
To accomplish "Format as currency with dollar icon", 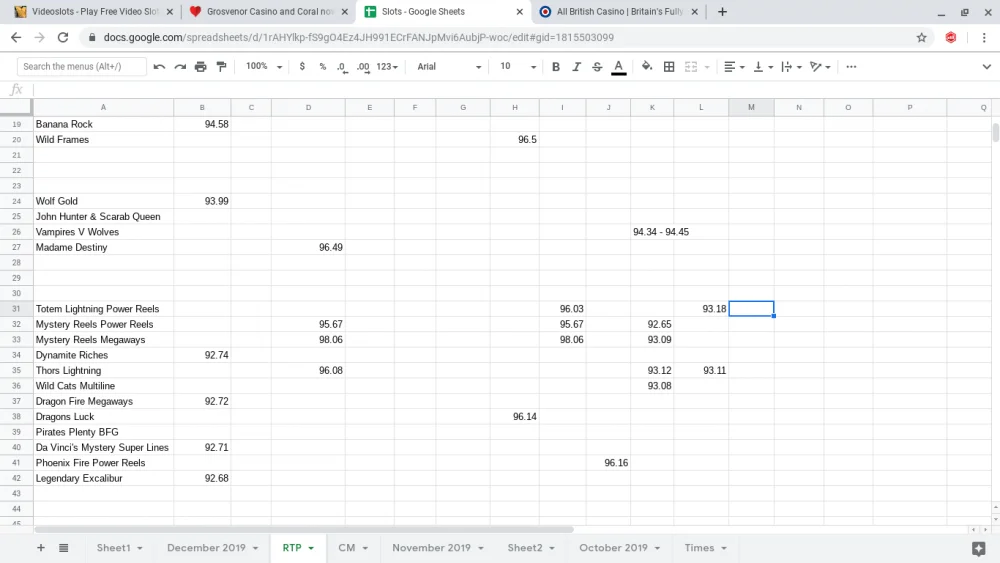I will (302, 66).
